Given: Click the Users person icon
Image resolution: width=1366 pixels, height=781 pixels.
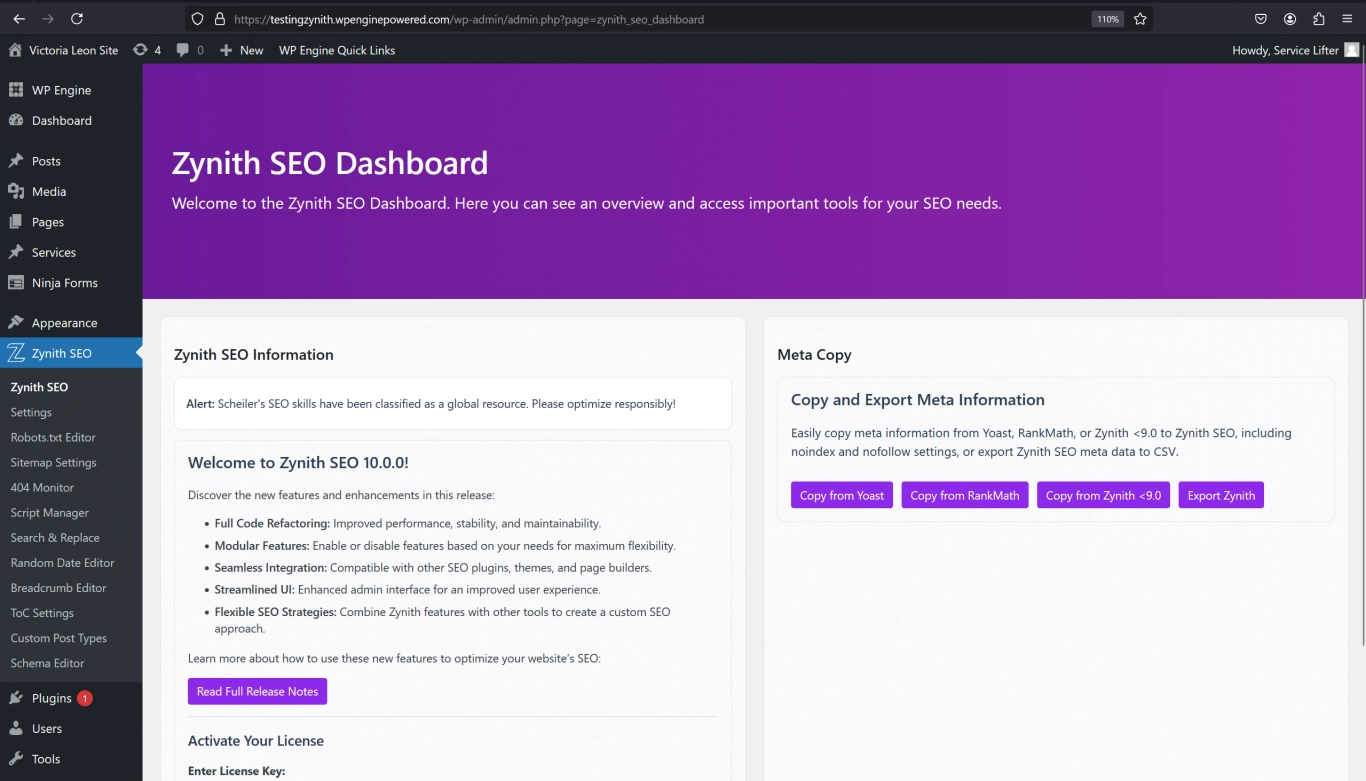Looking at the screenshot, I should tap(15, 728).
